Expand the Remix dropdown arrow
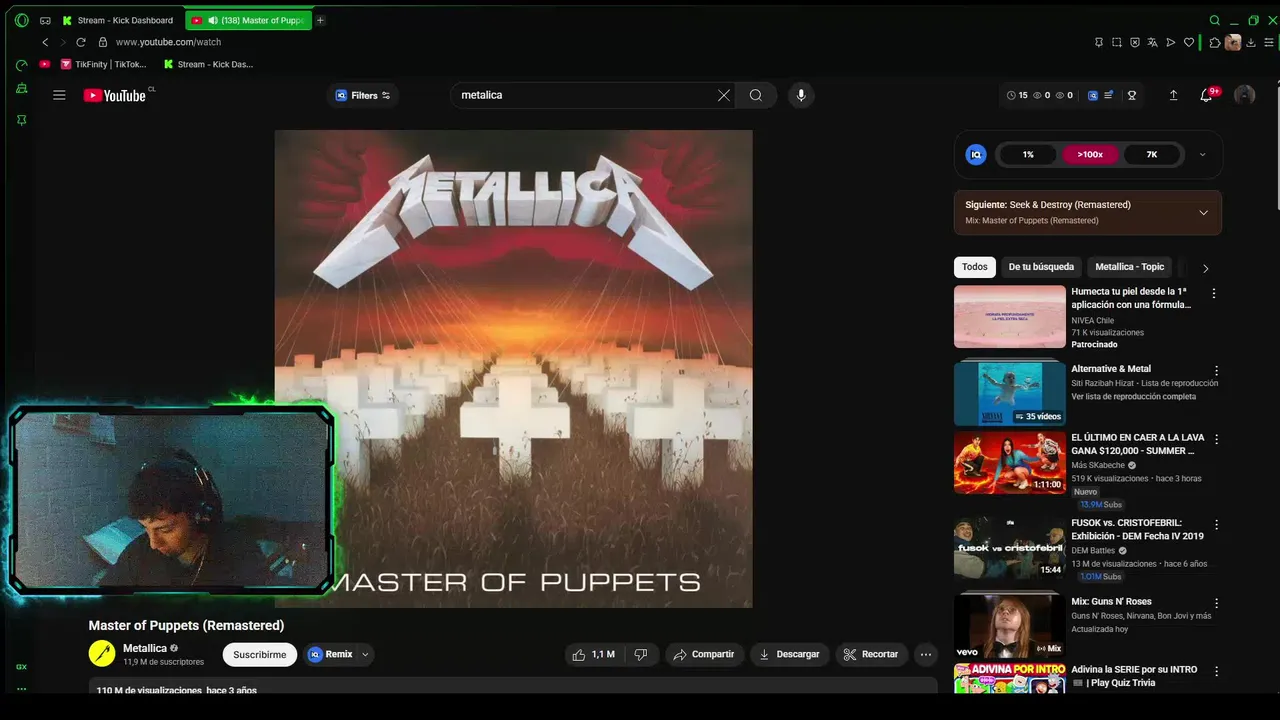The width and height of the screenshot is (1280, 720). [365, 654]
